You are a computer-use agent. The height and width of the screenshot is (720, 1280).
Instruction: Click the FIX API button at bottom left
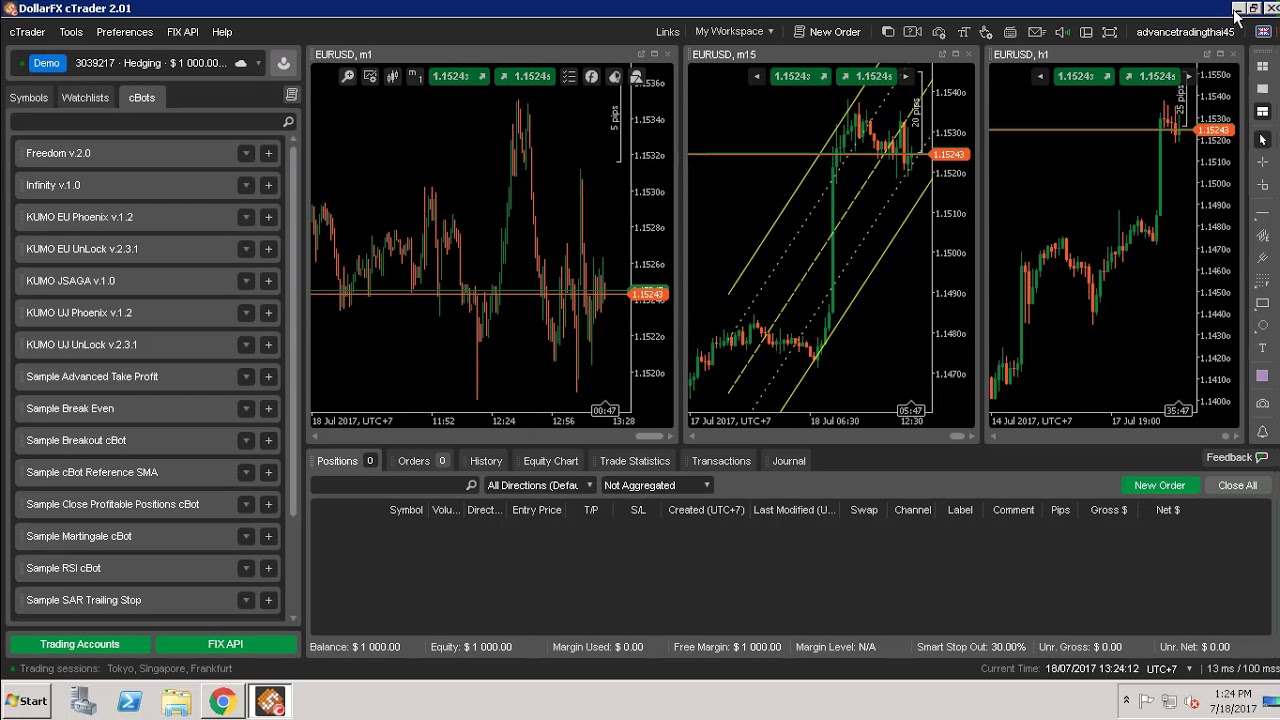pos(225,644)
